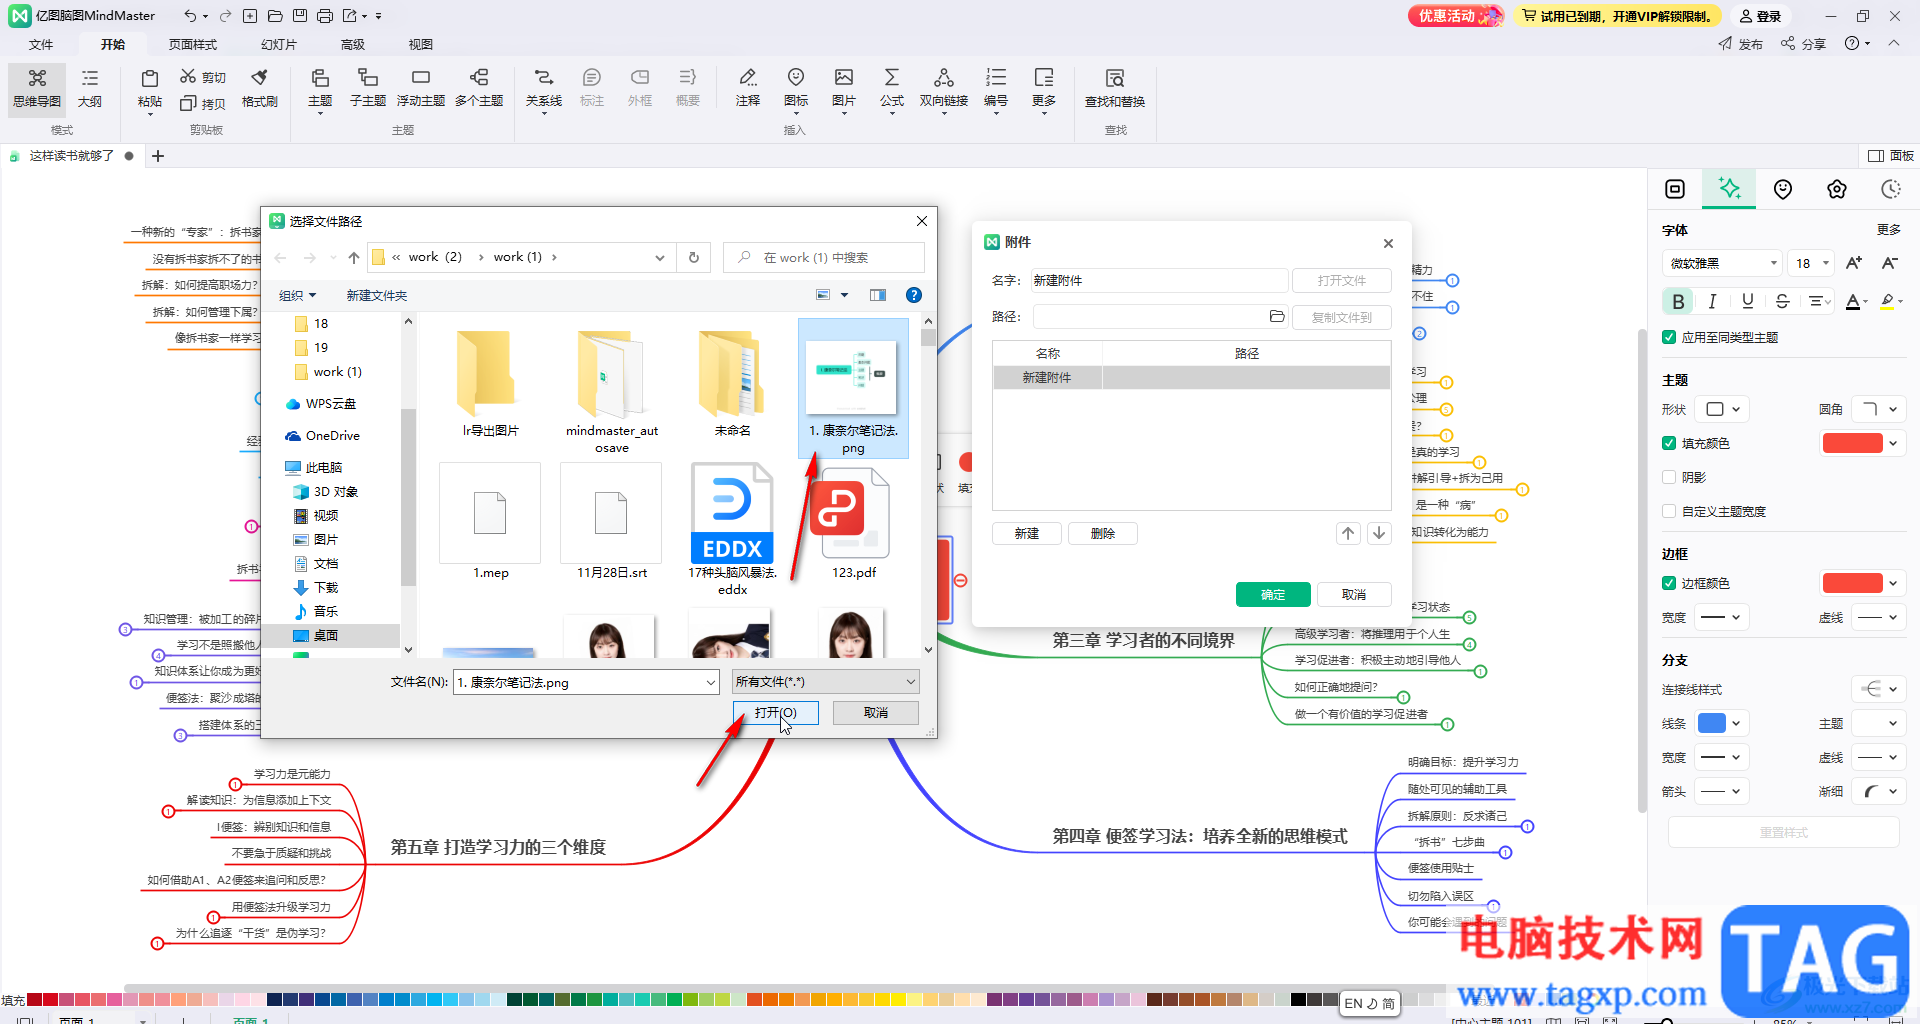Viewport: 1920px width, 1024px height.
Task: Switch to the 开始 ribbon tab
Action: click(x=113, y=44)
